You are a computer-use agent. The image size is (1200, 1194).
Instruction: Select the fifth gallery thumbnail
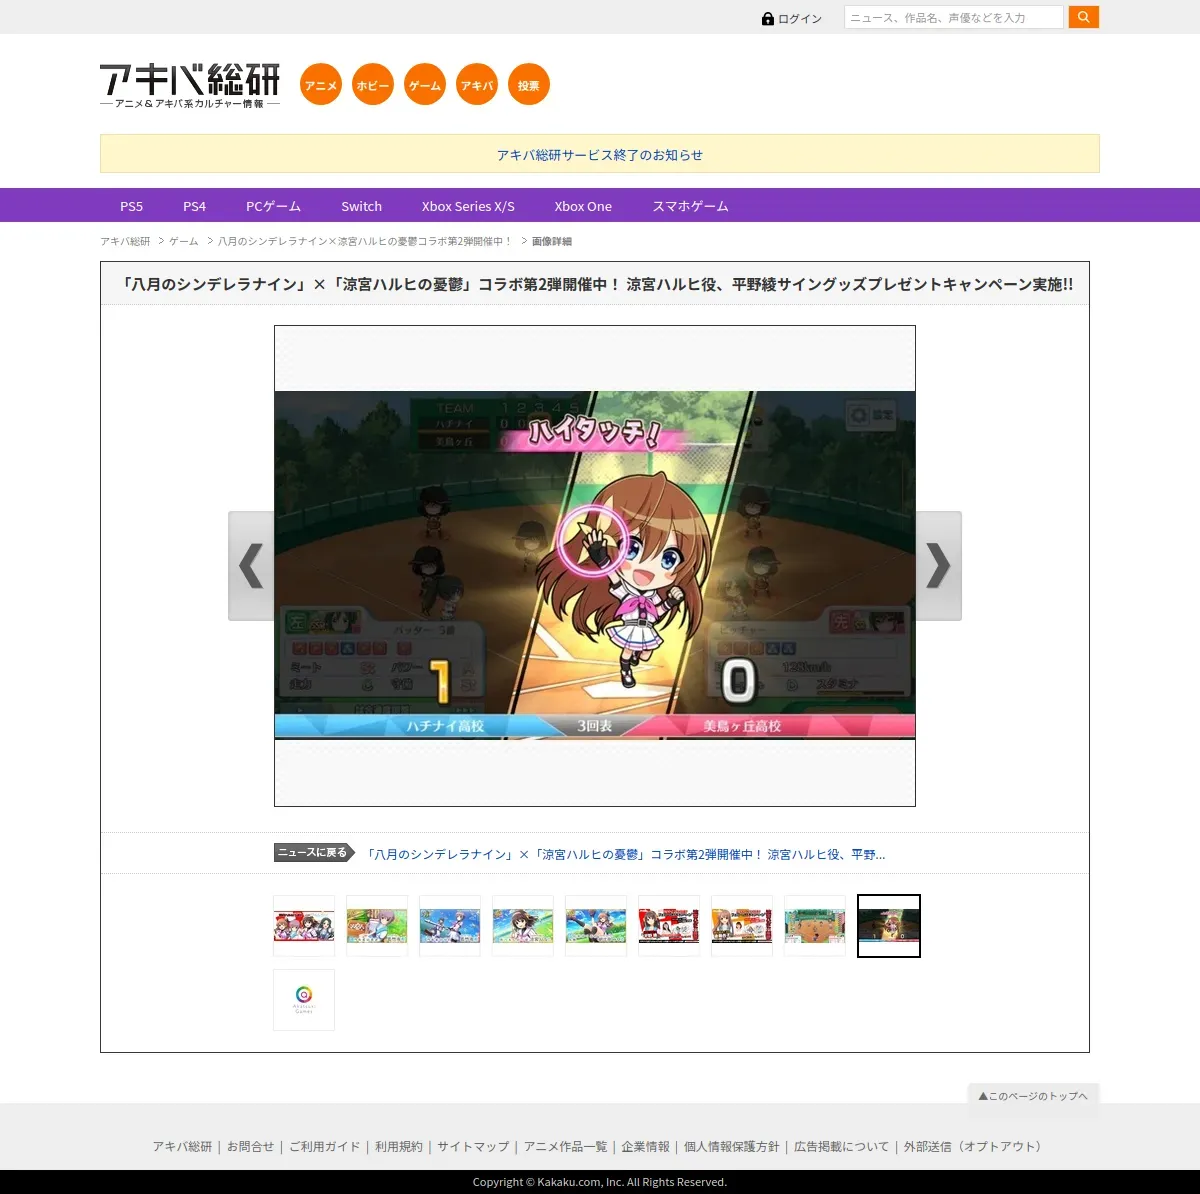[x=596, y=926]
